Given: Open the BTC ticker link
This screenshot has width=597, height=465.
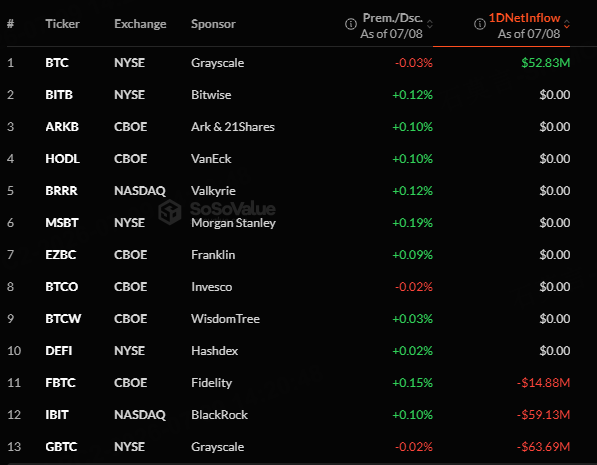Looking at the screenshot, I should [x=57, y=63].
